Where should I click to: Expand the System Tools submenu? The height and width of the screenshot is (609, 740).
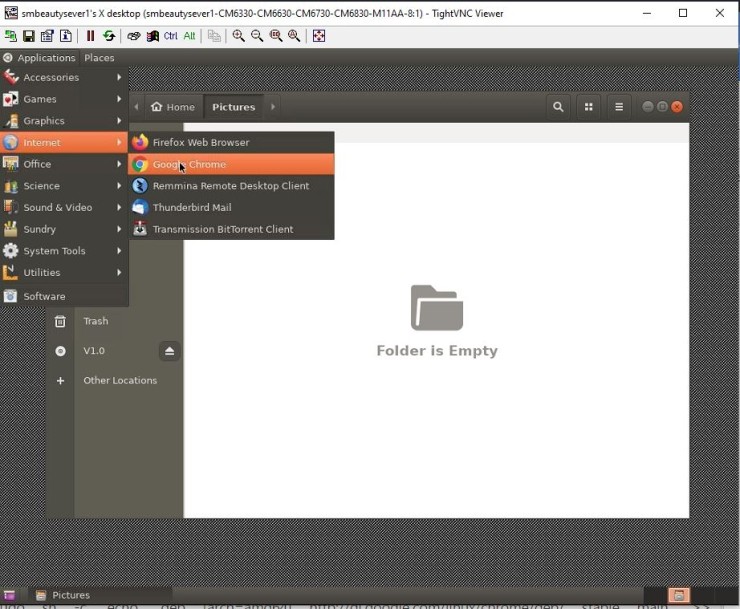coord(64,251)
